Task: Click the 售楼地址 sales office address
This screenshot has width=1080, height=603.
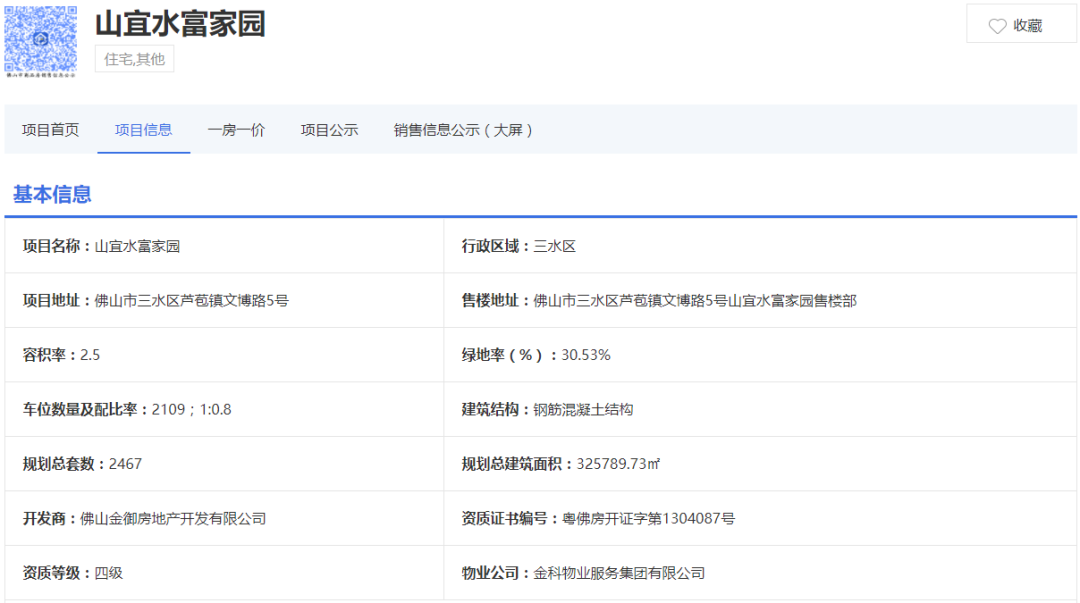Action: [x=694, y=300]
